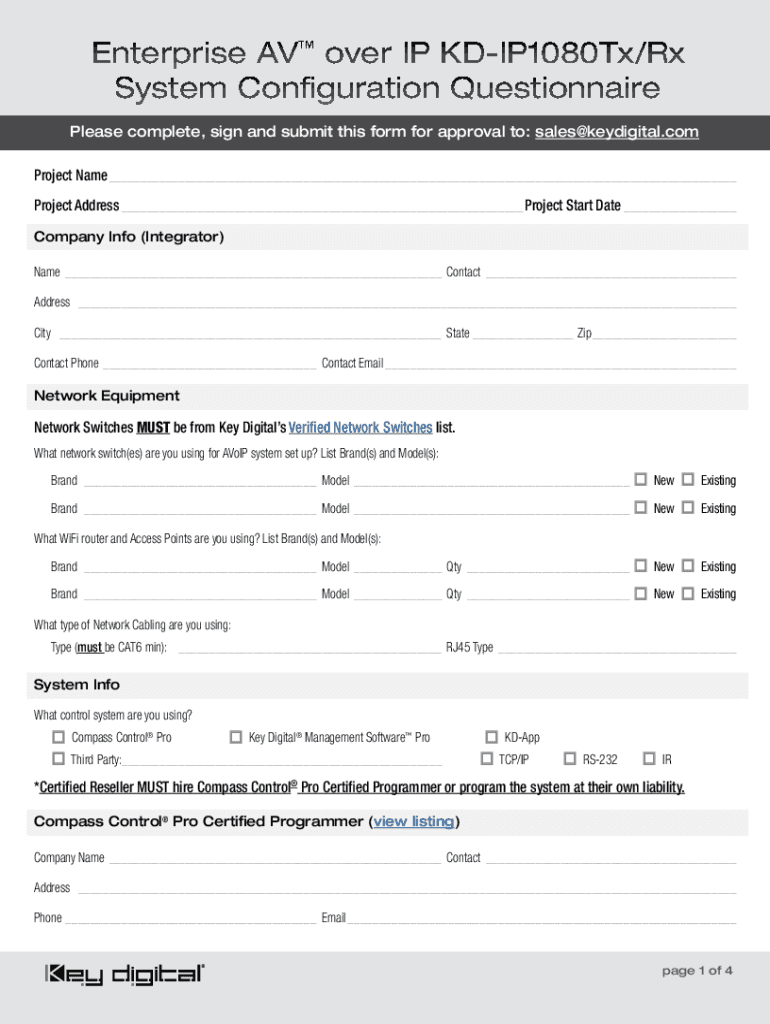This screenshot has width=770, height=1024.
Task: Tick the RS-232 checkbox
Action: click(x=570, y=759)
